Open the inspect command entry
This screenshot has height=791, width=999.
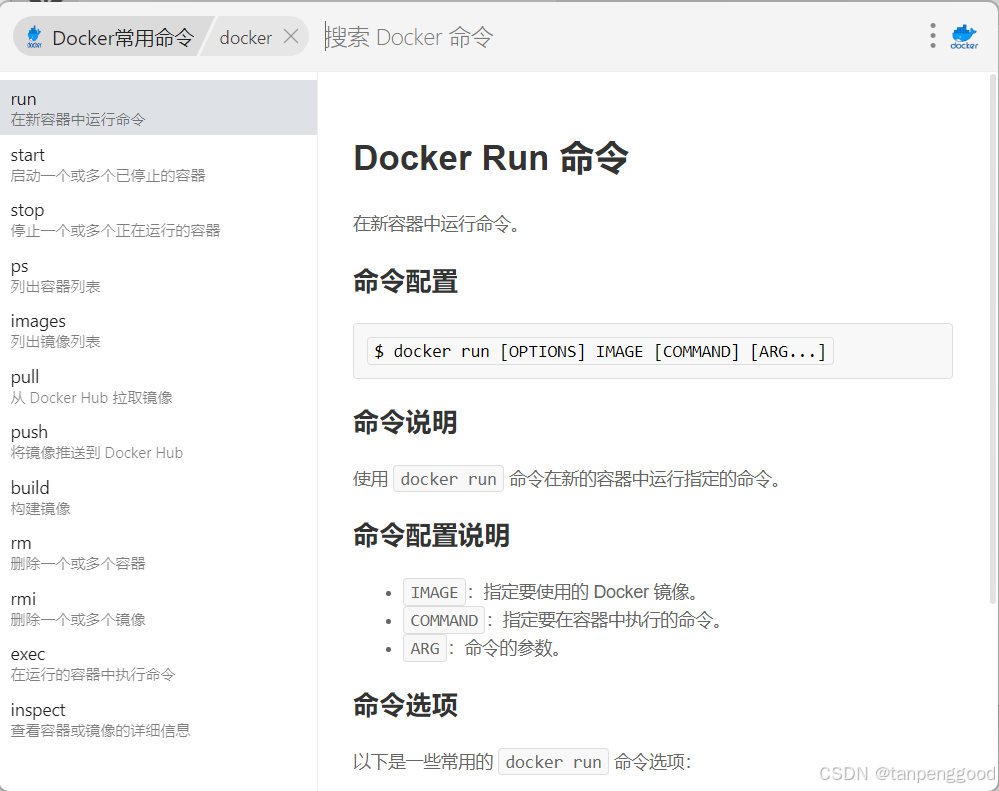[159, 719]
